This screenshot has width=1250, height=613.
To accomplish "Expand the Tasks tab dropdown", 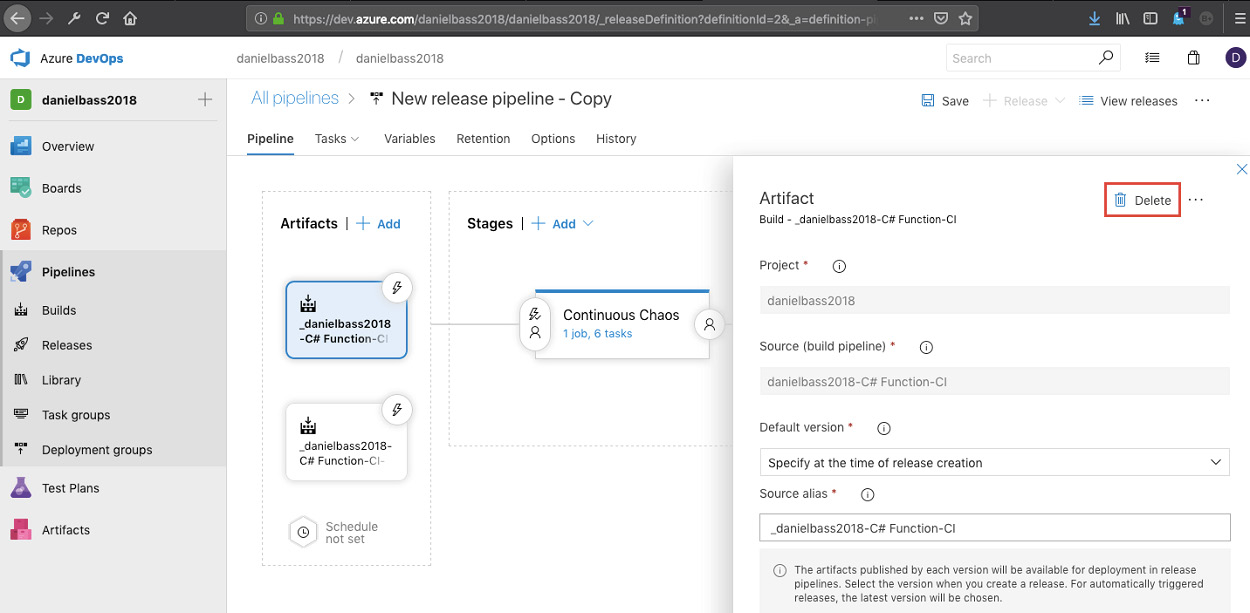I will click(354, 139).
